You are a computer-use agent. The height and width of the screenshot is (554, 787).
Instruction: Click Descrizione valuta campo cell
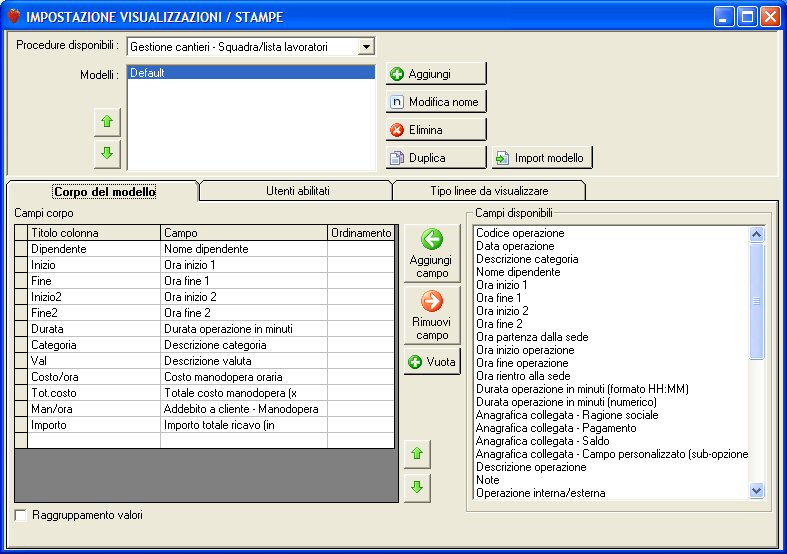[x=244, y=361]
